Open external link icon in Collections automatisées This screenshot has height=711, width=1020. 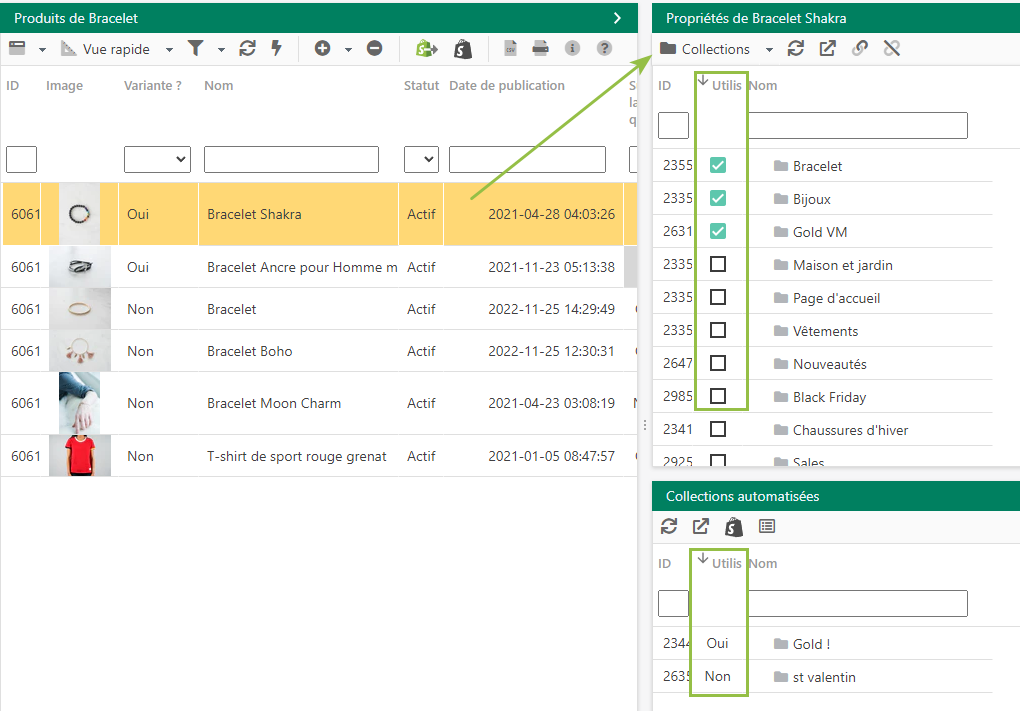click(x=701, y=526)
